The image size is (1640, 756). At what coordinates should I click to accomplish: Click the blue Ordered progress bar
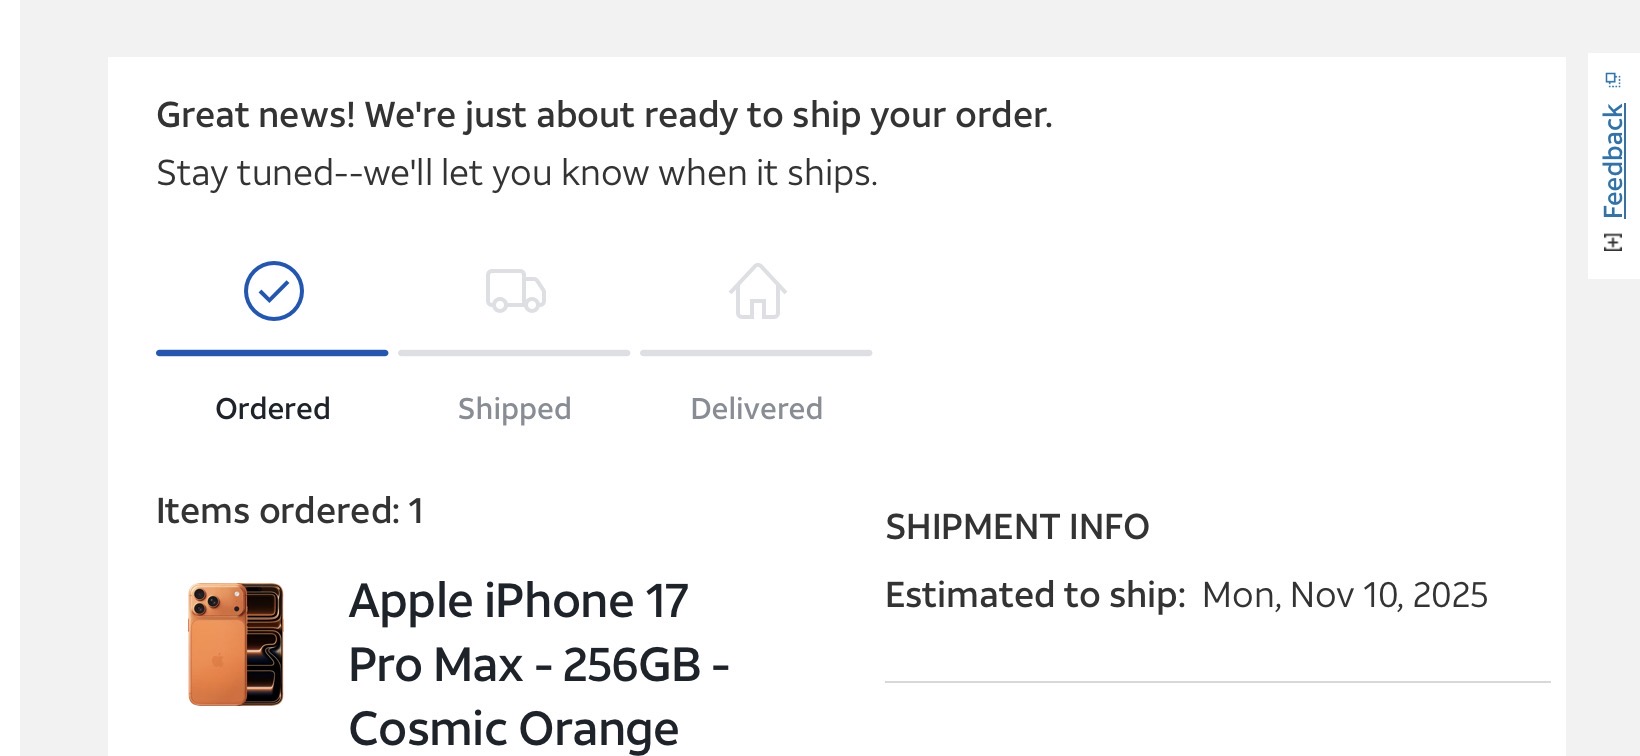point(272,353)
